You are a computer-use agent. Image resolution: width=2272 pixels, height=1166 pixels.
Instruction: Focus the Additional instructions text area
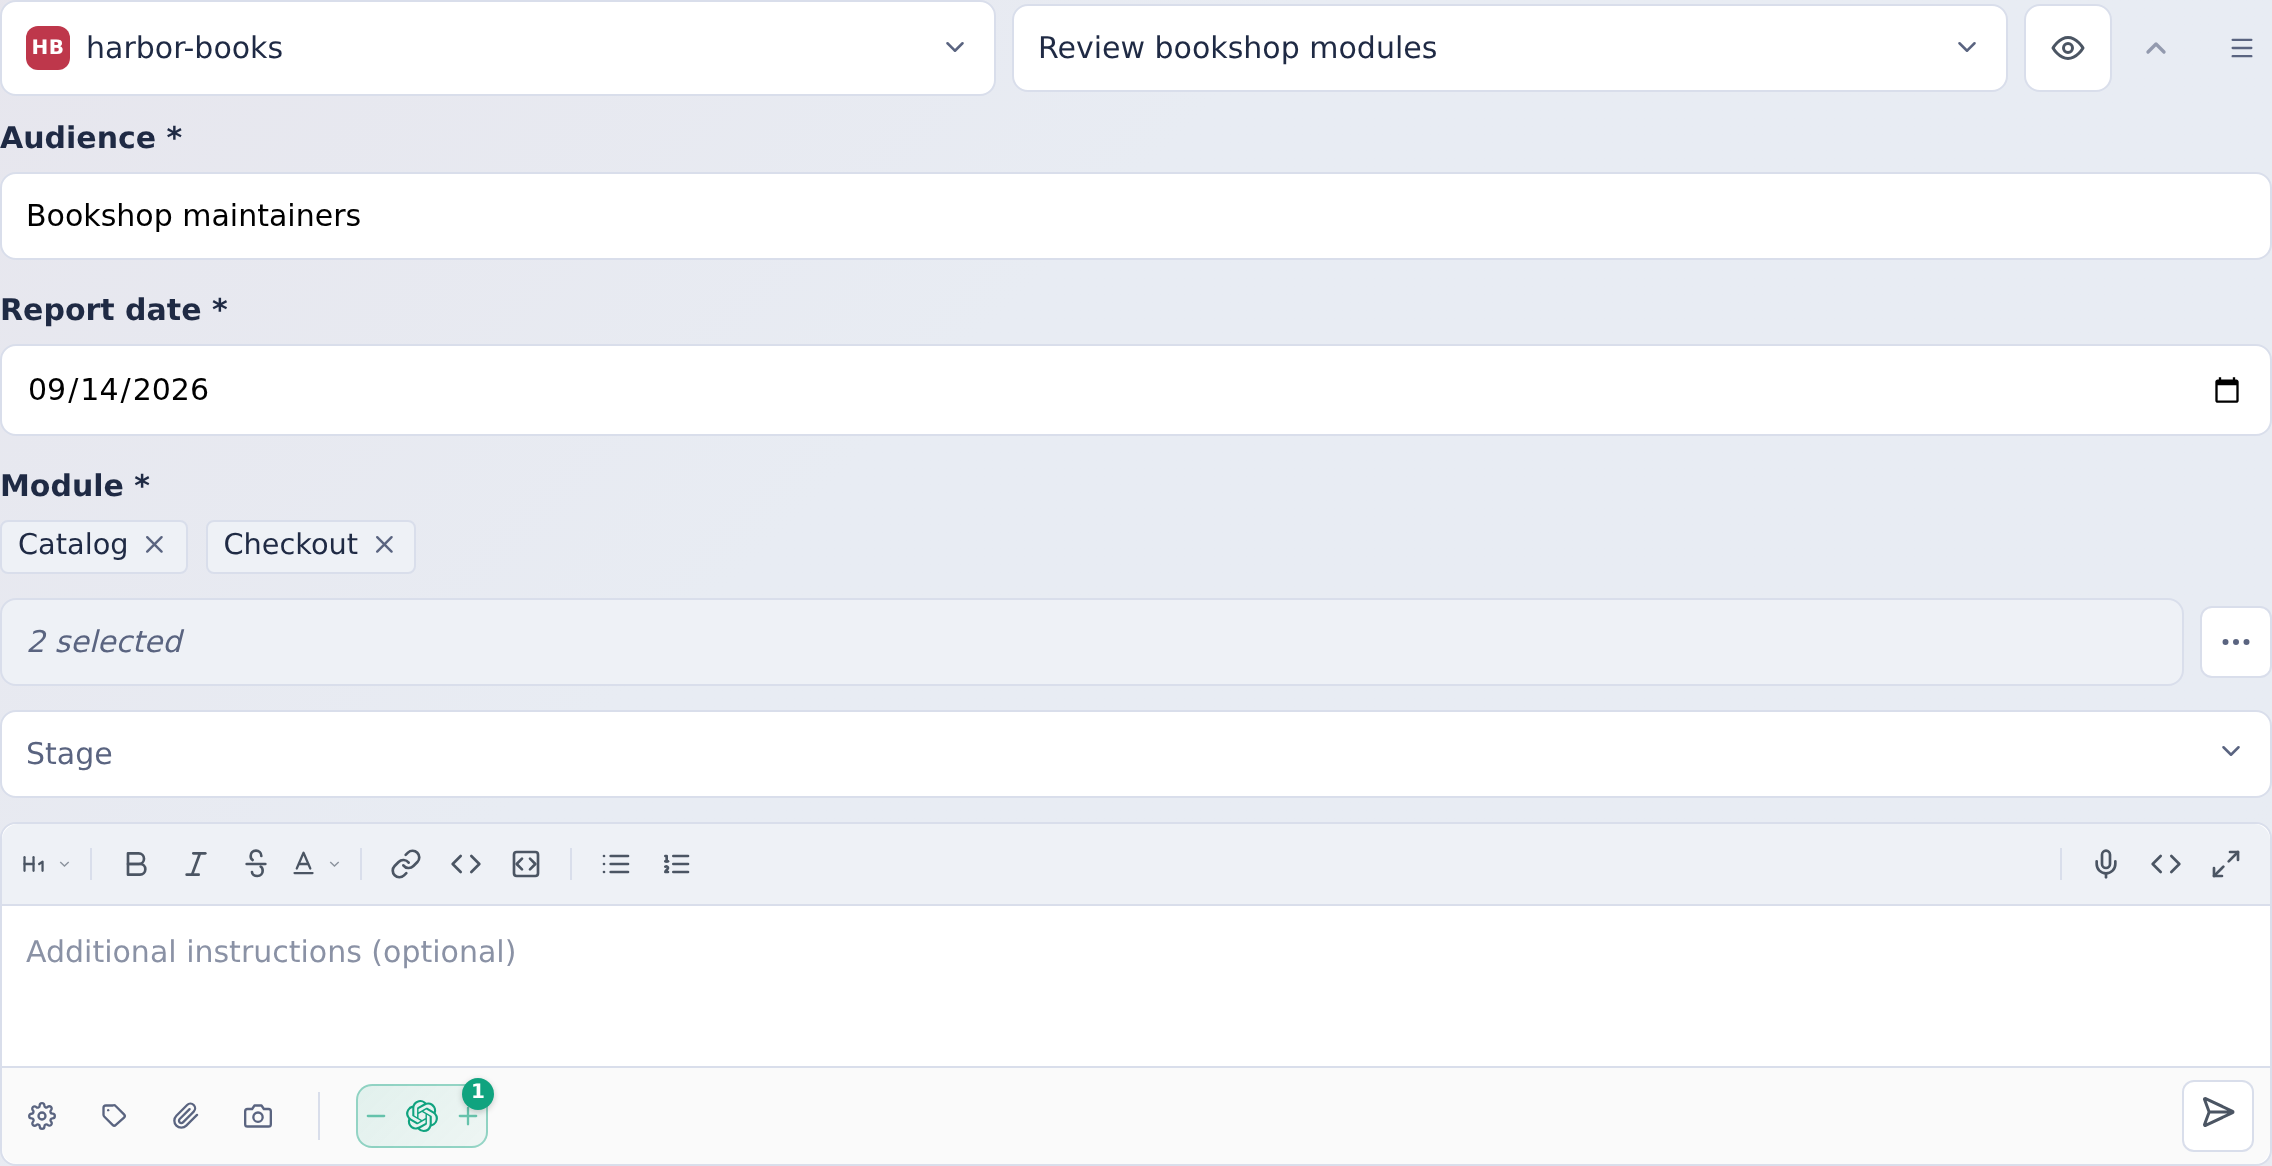point(1136,986)
